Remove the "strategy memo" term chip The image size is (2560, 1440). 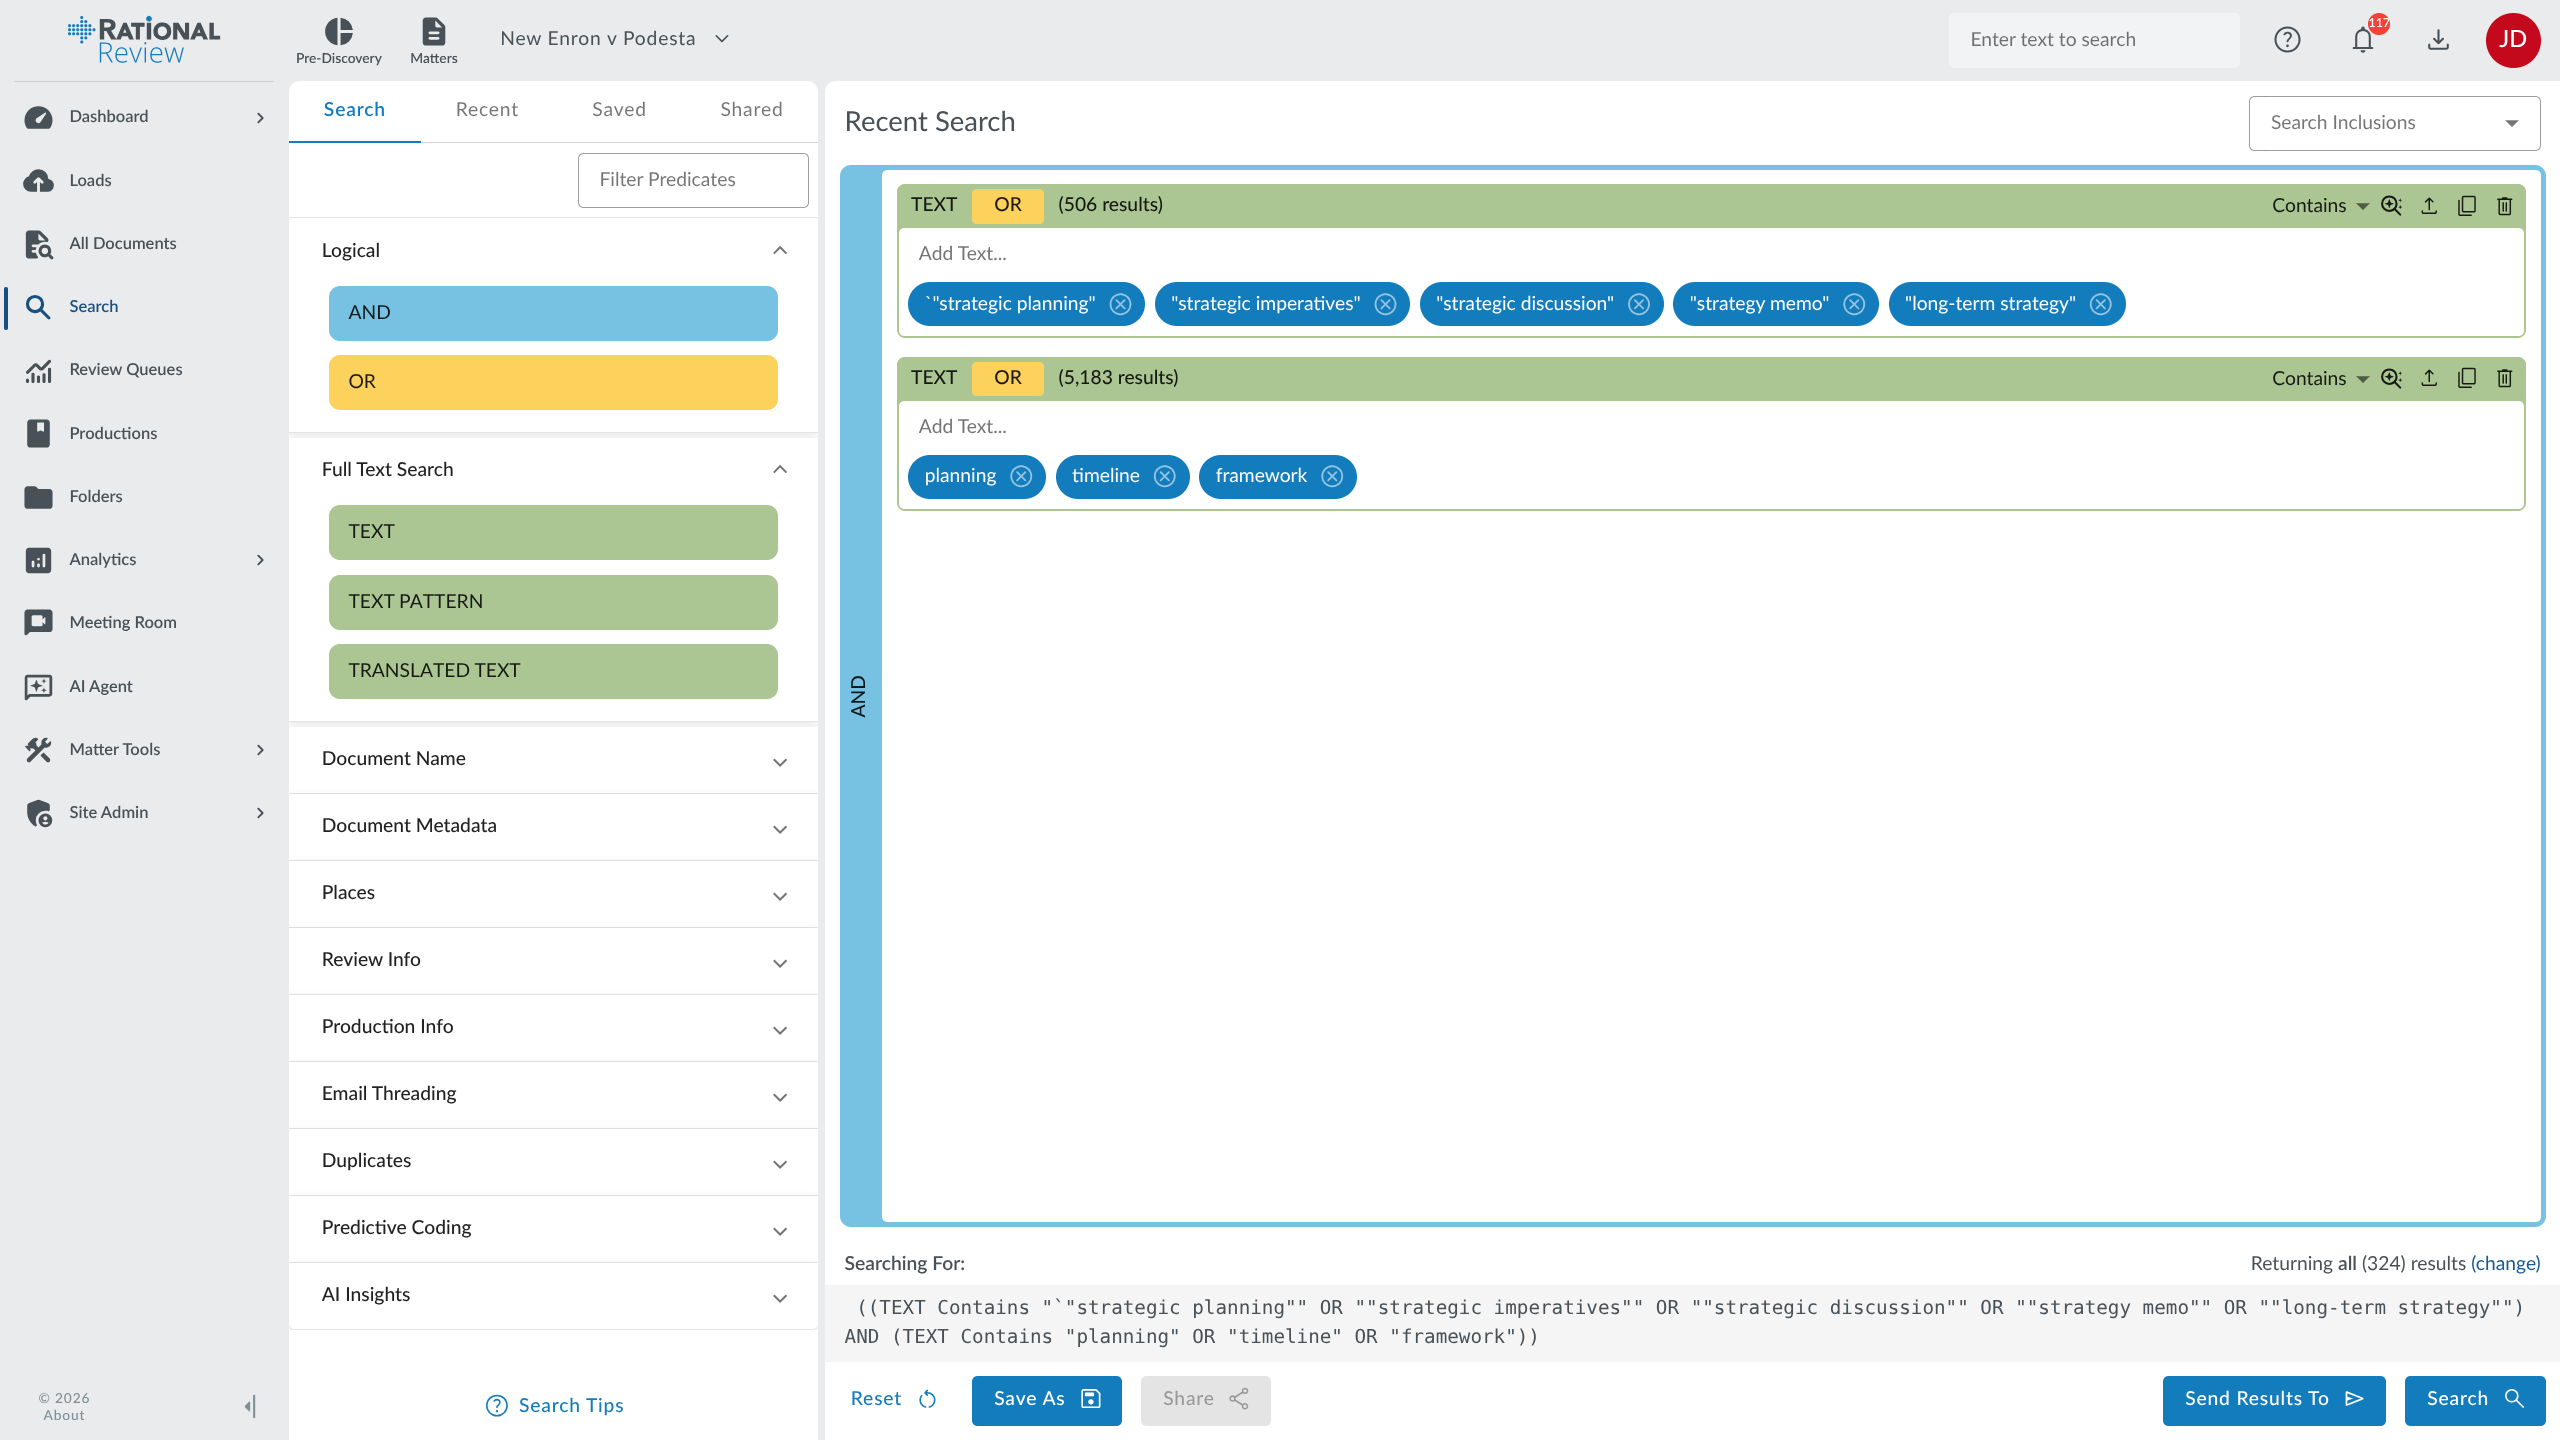pos(1854,304)
